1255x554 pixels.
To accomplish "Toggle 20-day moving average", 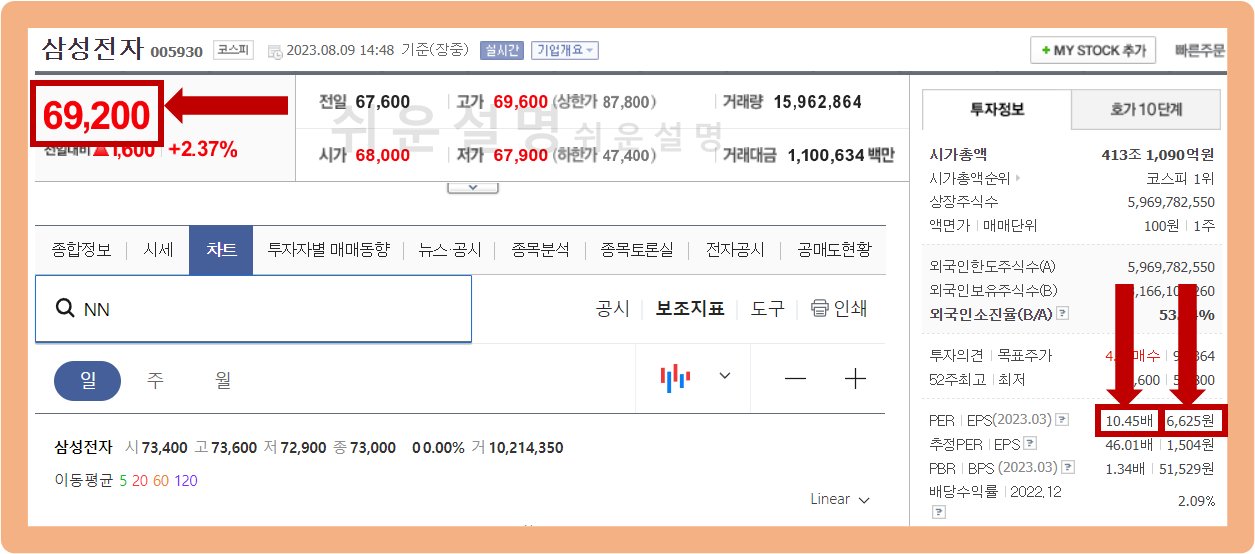I will click(140, 481).
